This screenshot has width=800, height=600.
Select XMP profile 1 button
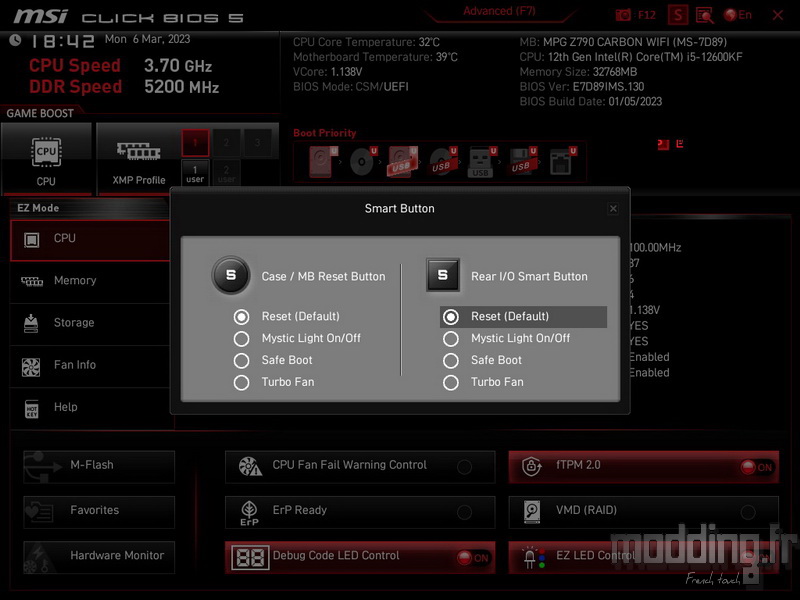(x=195, y=143)
